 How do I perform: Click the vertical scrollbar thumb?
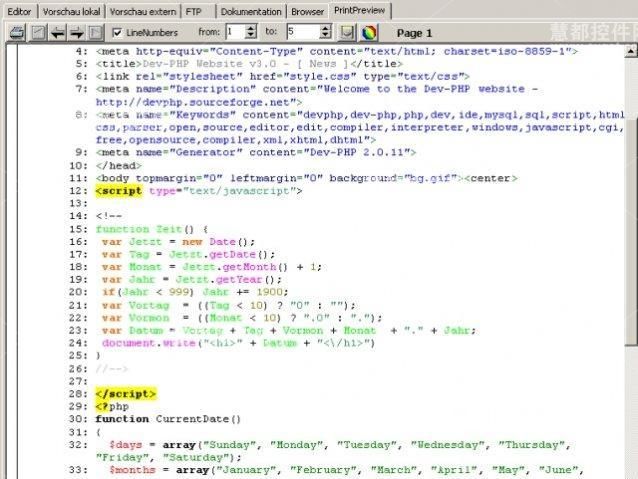631,232
